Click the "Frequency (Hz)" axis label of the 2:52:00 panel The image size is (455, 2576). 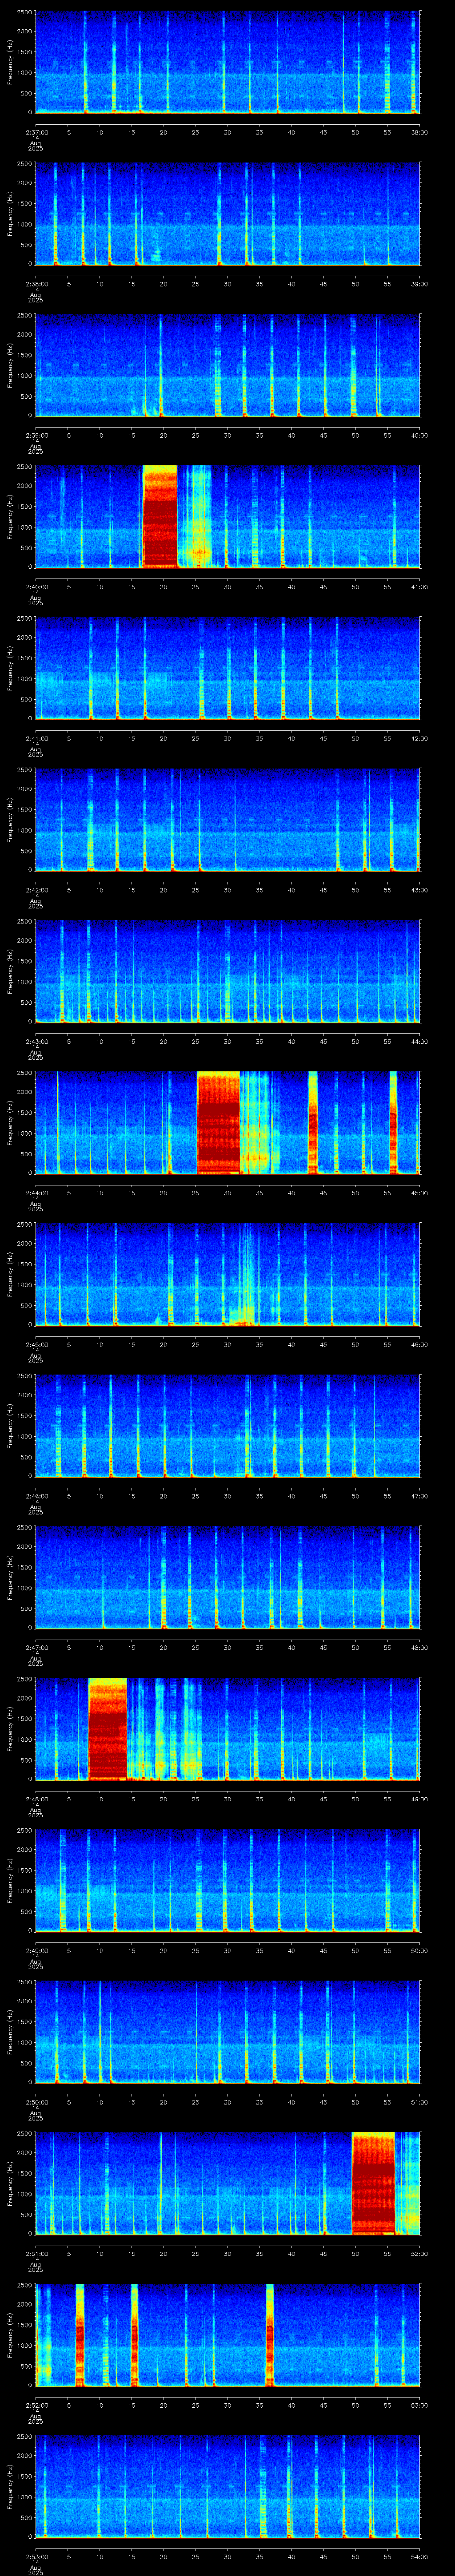click(10, 2335)
